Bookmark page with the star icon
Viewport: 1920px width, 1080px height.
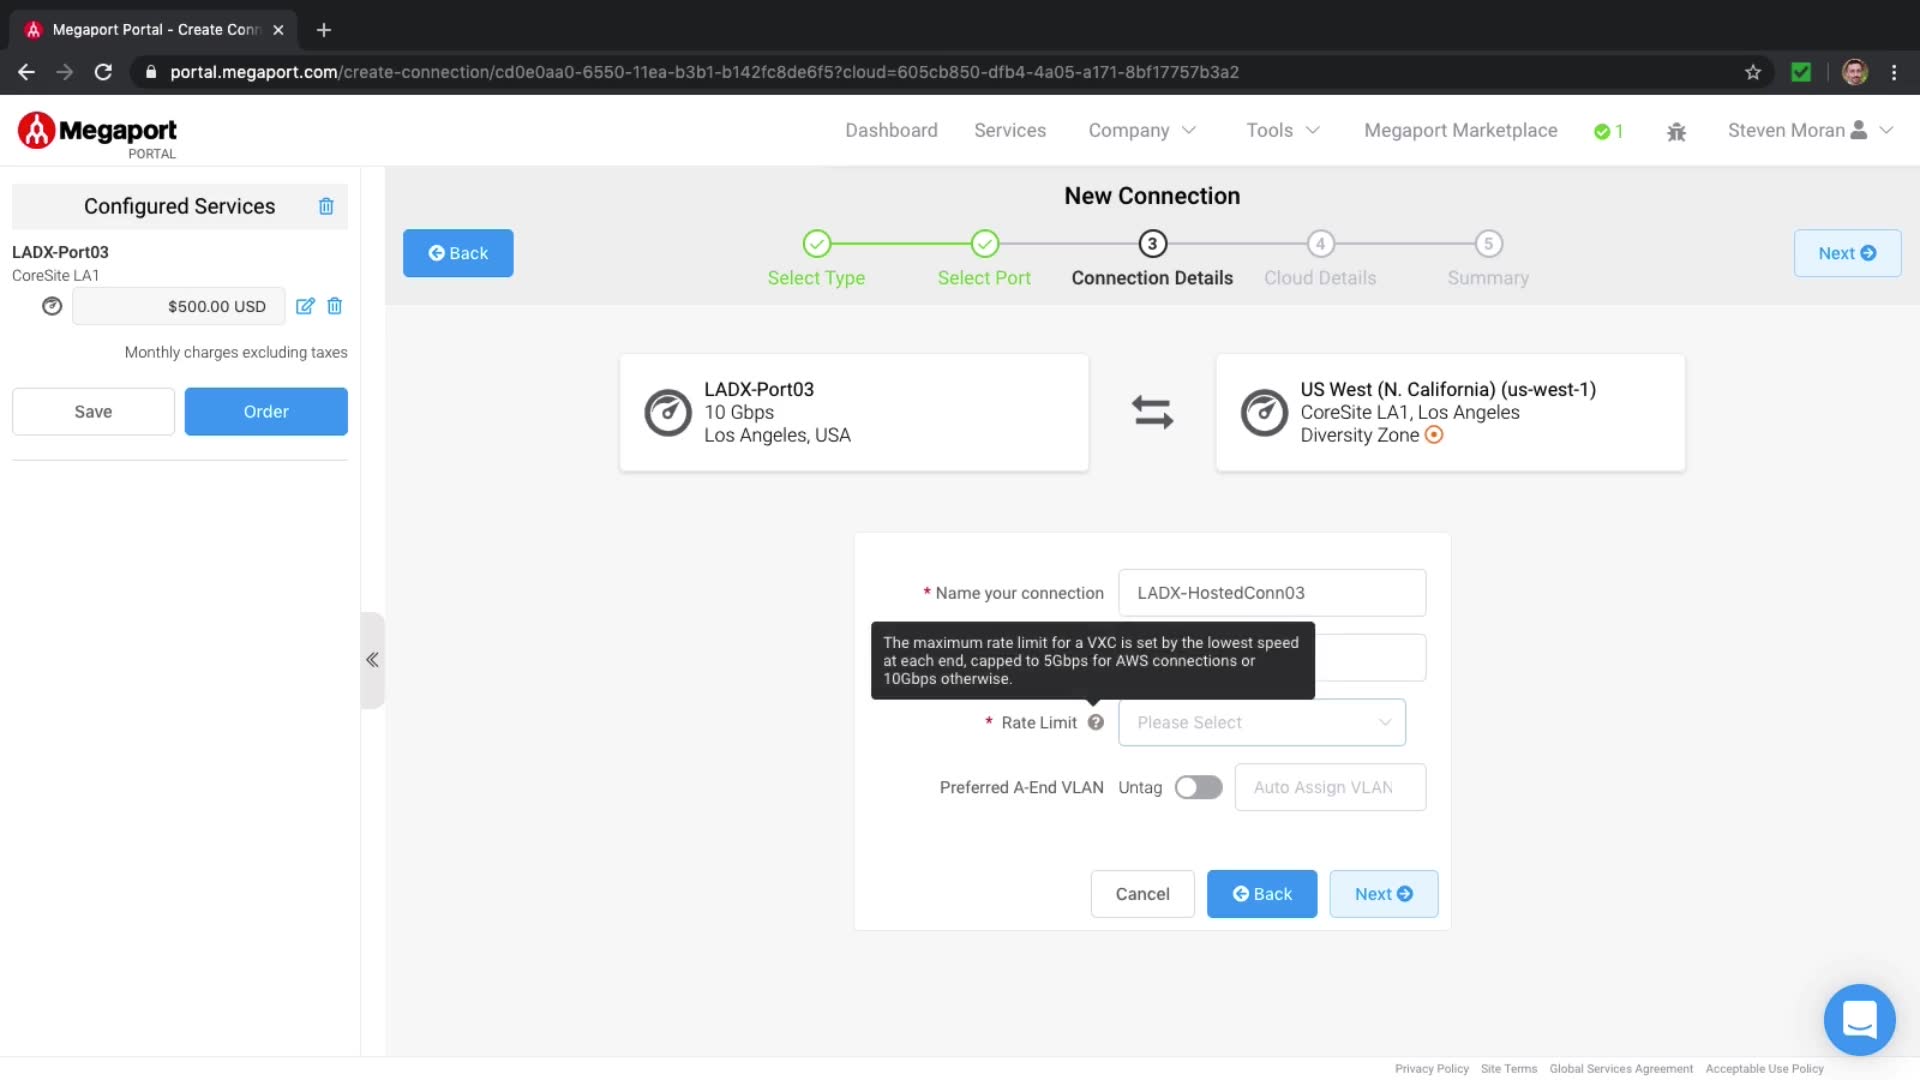(x=1753, y=72)
